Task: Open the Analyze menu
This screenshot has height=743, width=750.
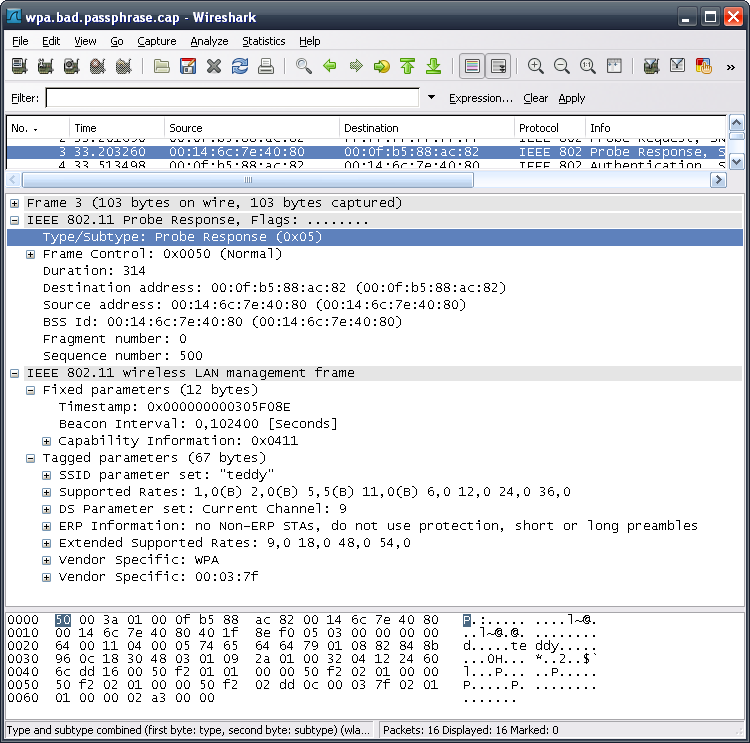Action: click(x=209, y=41)
